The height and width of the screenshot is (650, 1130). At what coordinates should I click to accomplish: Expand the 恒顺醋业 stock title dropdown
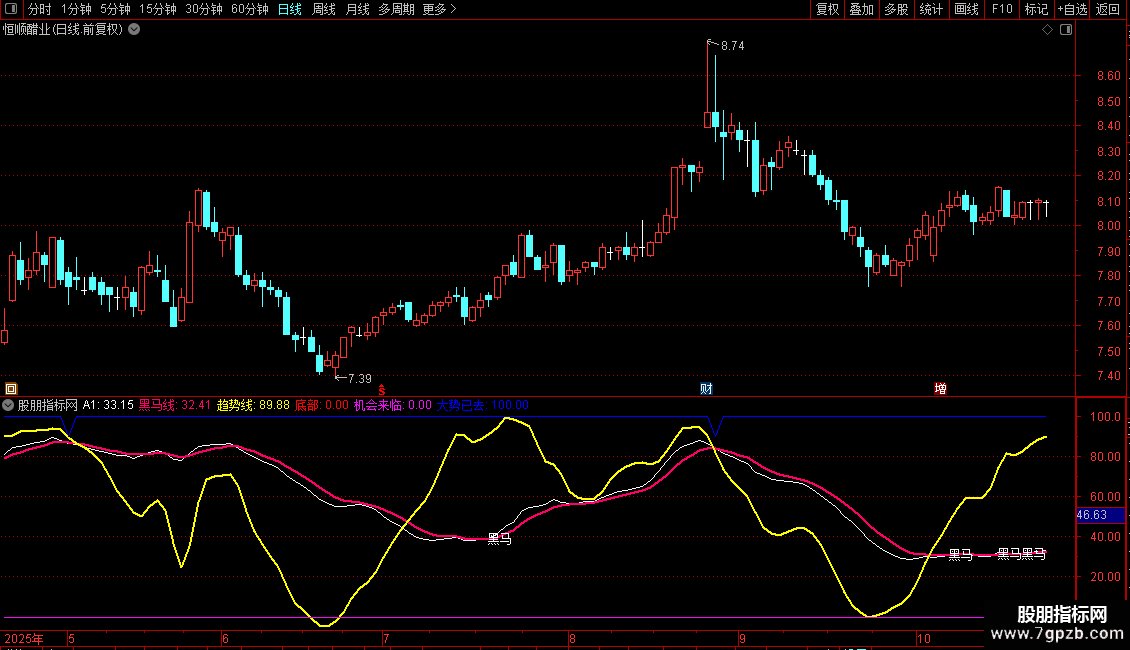(134, 29)
